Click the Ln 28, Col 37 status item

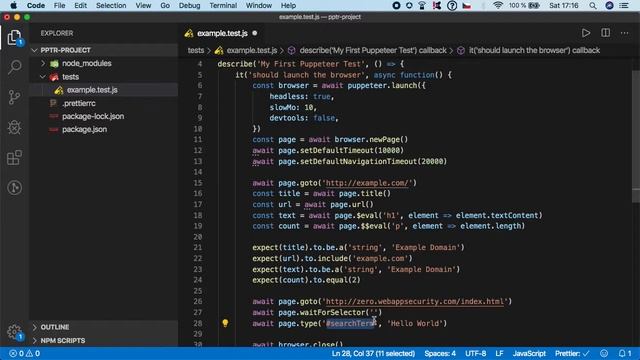373,353
